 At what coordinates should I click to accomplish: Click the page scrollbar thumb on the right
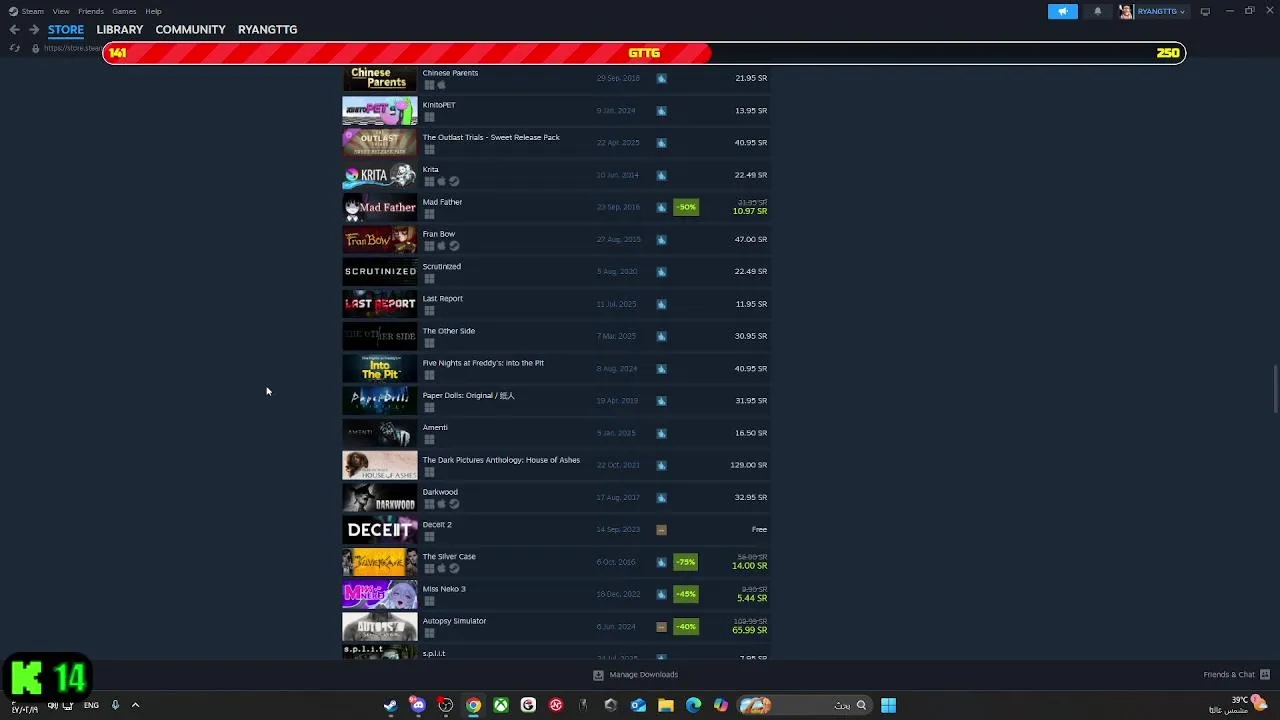(1275, 390)
